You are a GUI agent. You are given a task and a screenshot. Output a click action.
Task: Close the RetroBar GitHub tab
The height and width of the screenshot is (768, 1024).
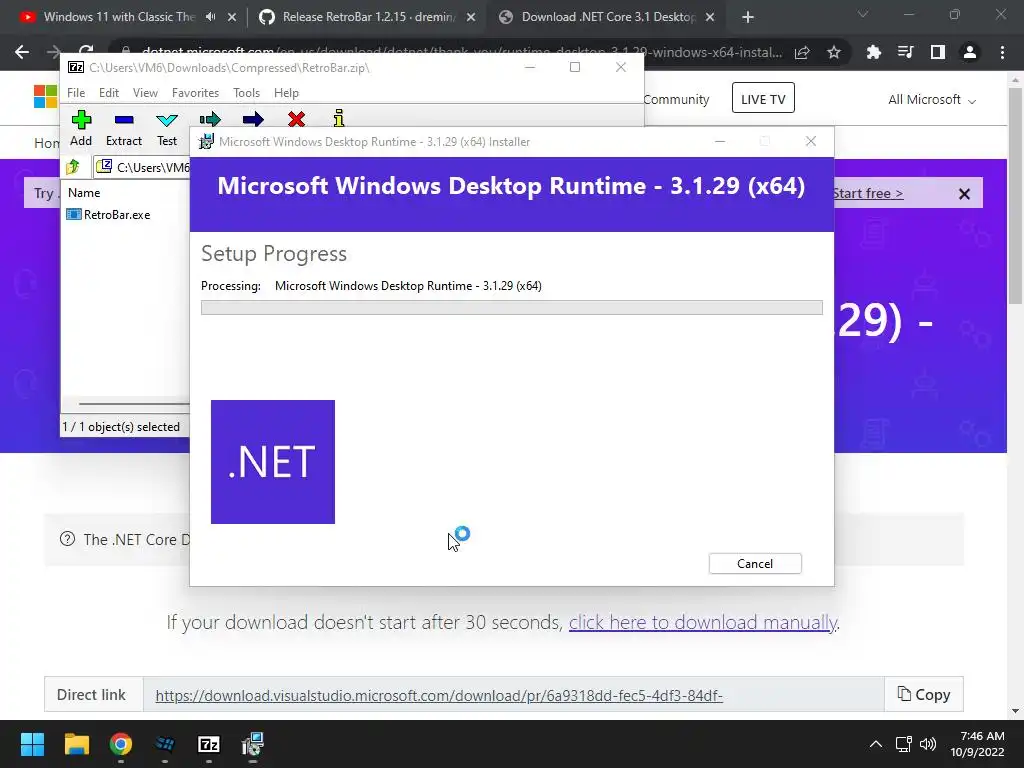471,18
